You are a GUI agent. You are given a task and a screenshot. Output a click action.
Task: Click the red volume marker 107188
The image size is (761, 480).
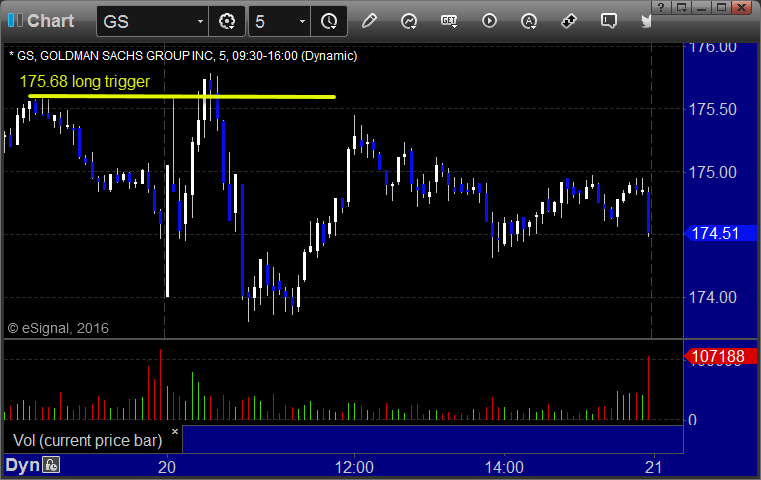click(721, 356)
